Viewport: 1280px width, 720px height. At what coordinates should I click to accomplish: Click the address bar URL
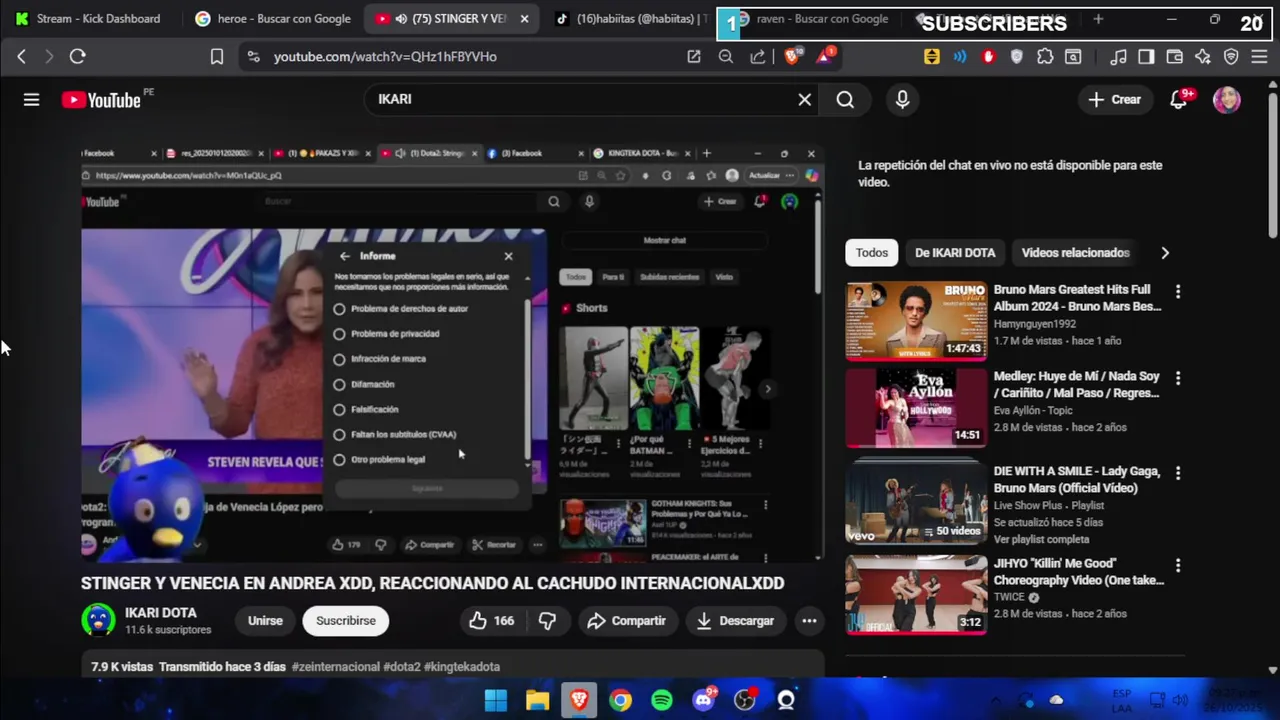385,57
